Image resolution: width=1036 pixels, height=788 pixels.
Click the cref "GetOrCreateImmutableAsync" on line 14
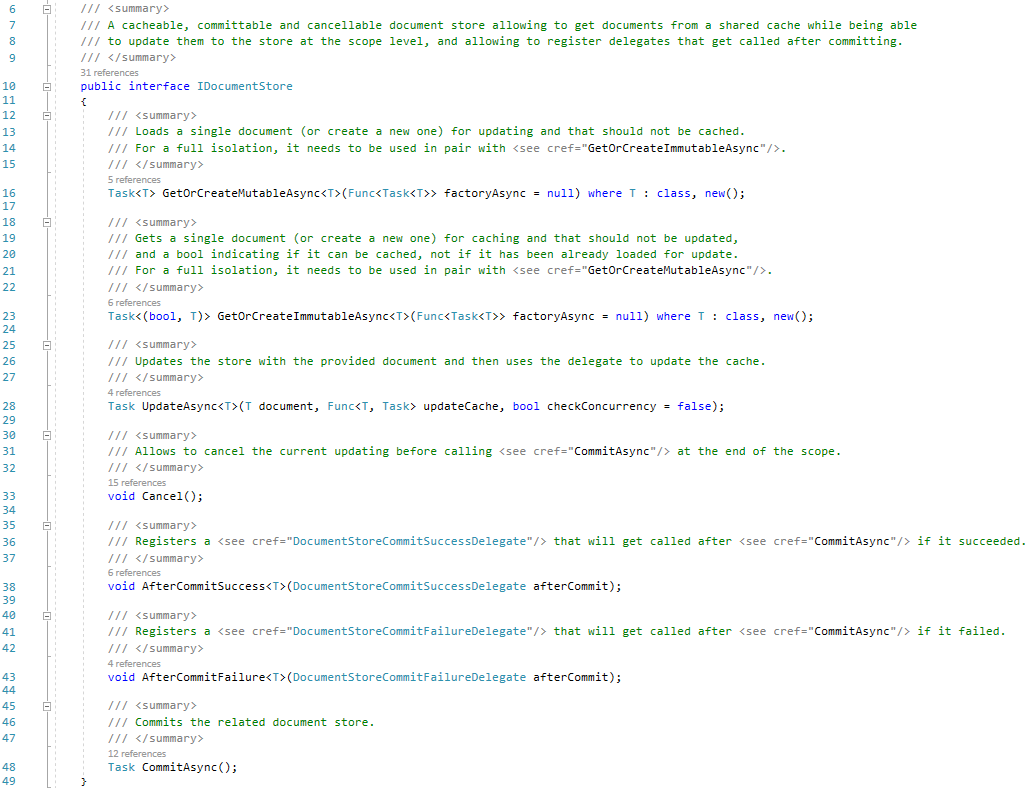point(673,149)
